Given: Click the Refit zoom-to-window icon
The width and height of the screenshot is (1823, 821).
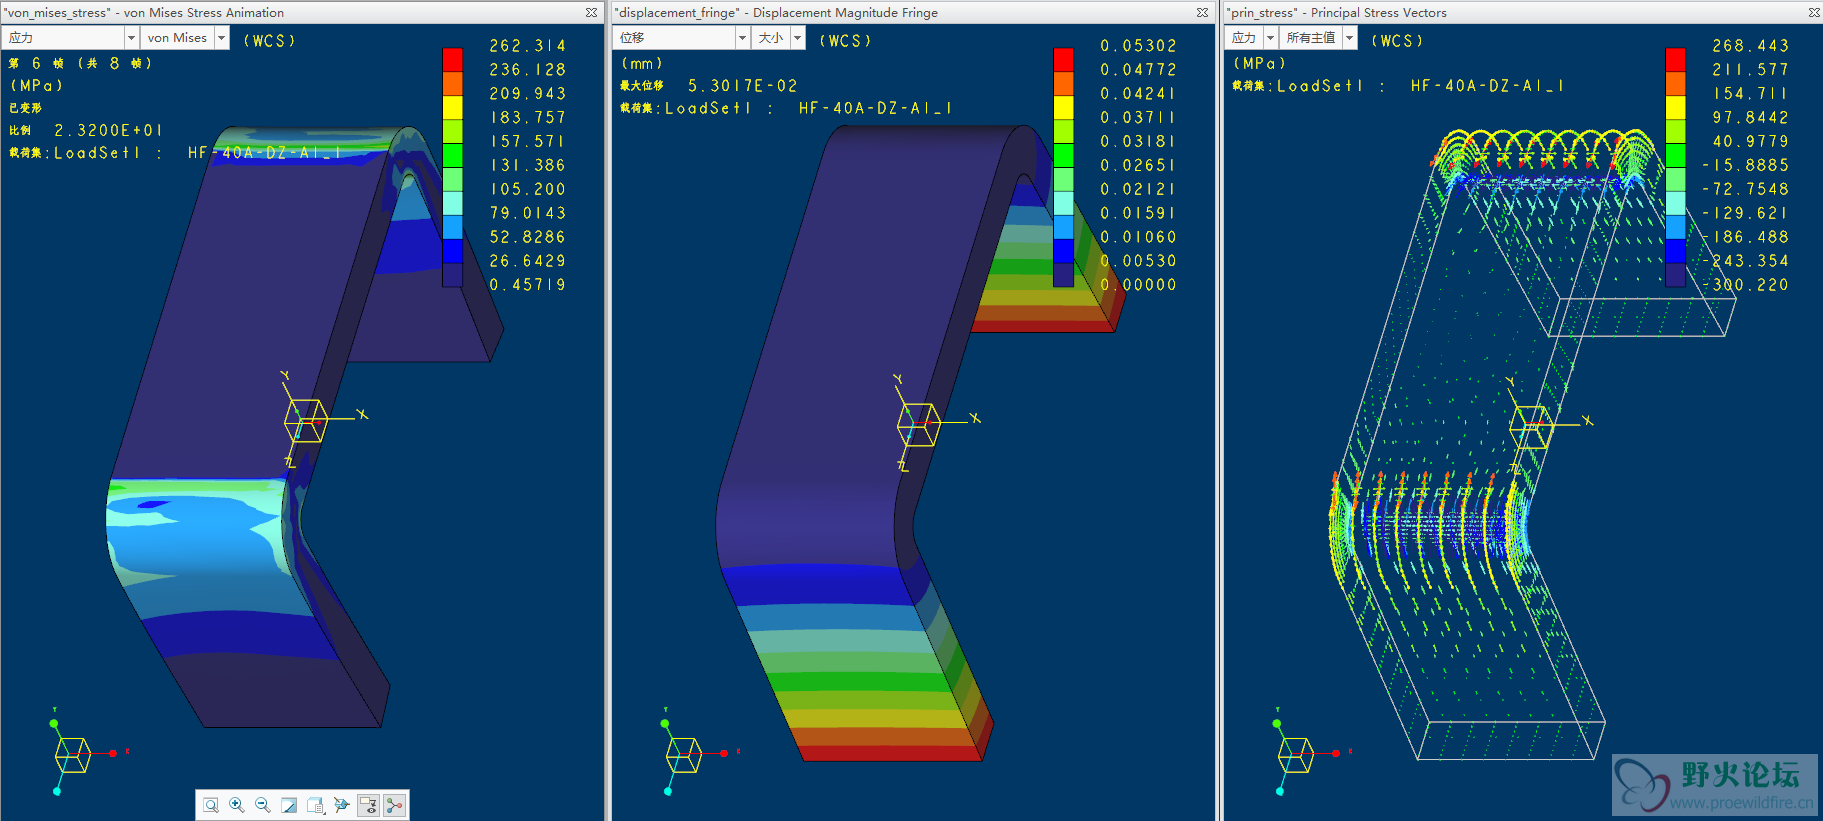Looking at the screenshot, I should [211, 805].
